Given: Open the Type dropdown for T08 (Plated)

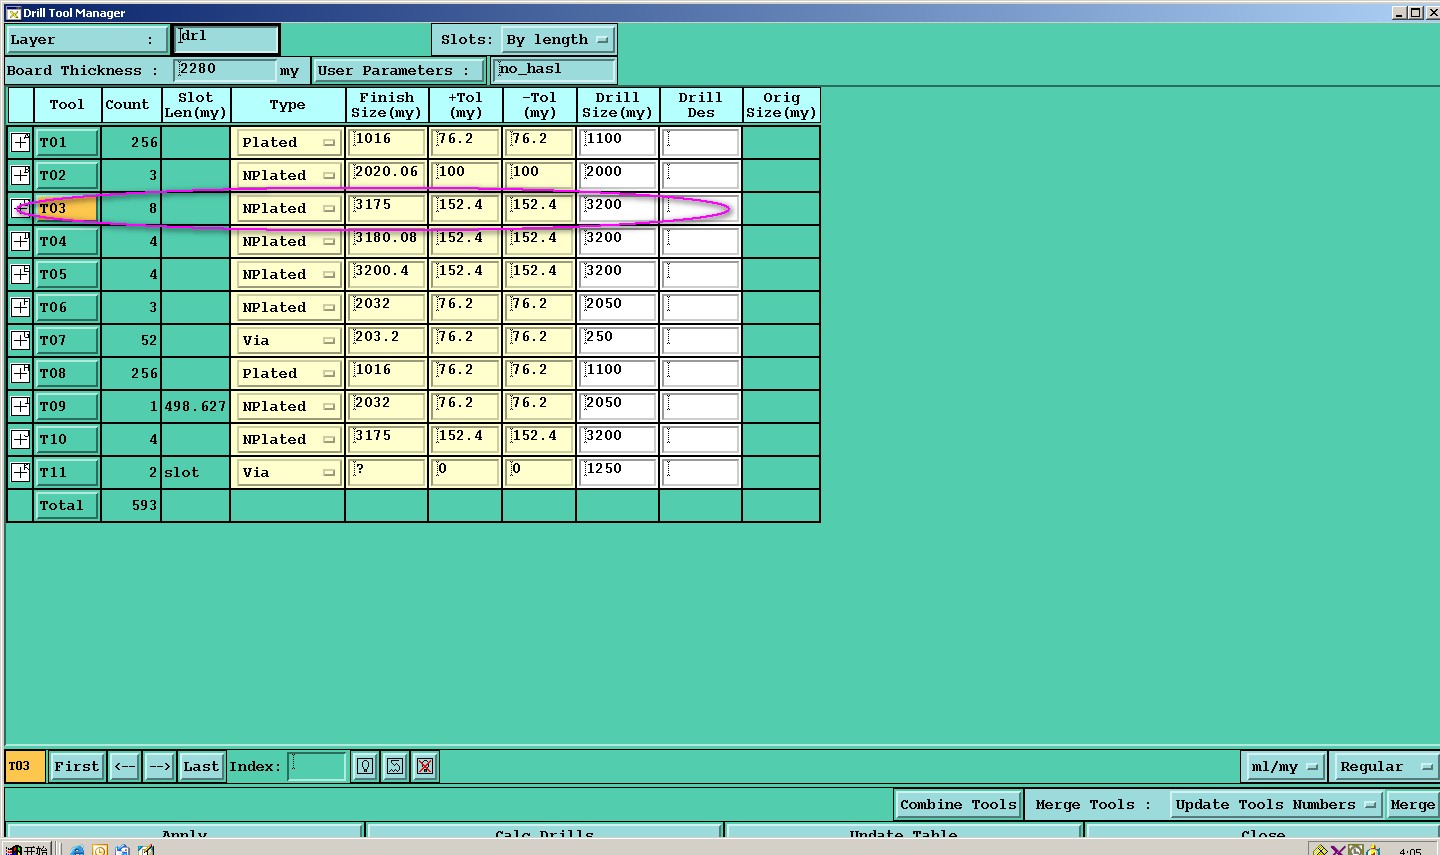Looking at the screenshot, I should click(x=288, y=373).
